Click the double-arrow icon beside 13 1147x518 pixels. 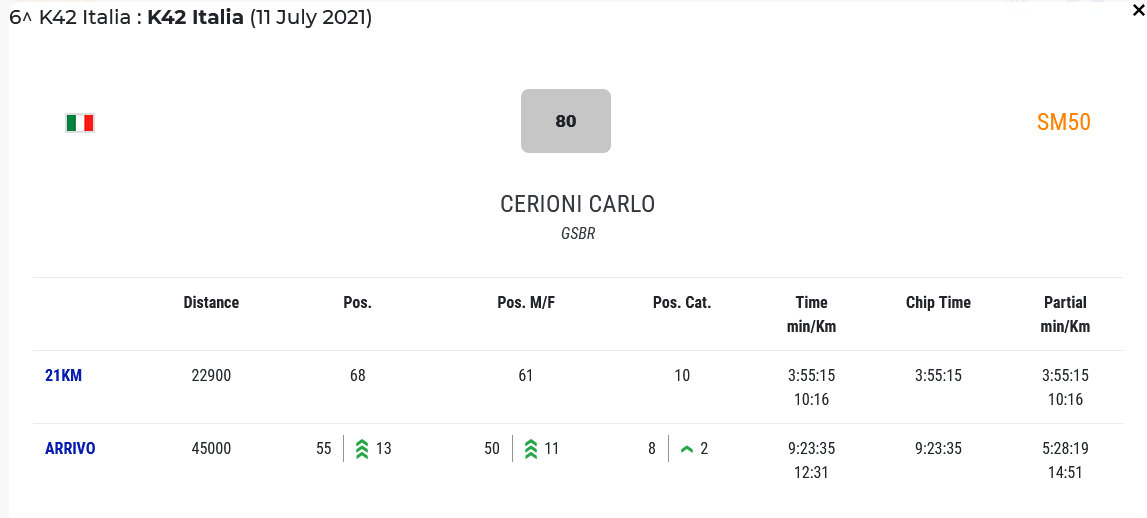(x=362, y=449)
